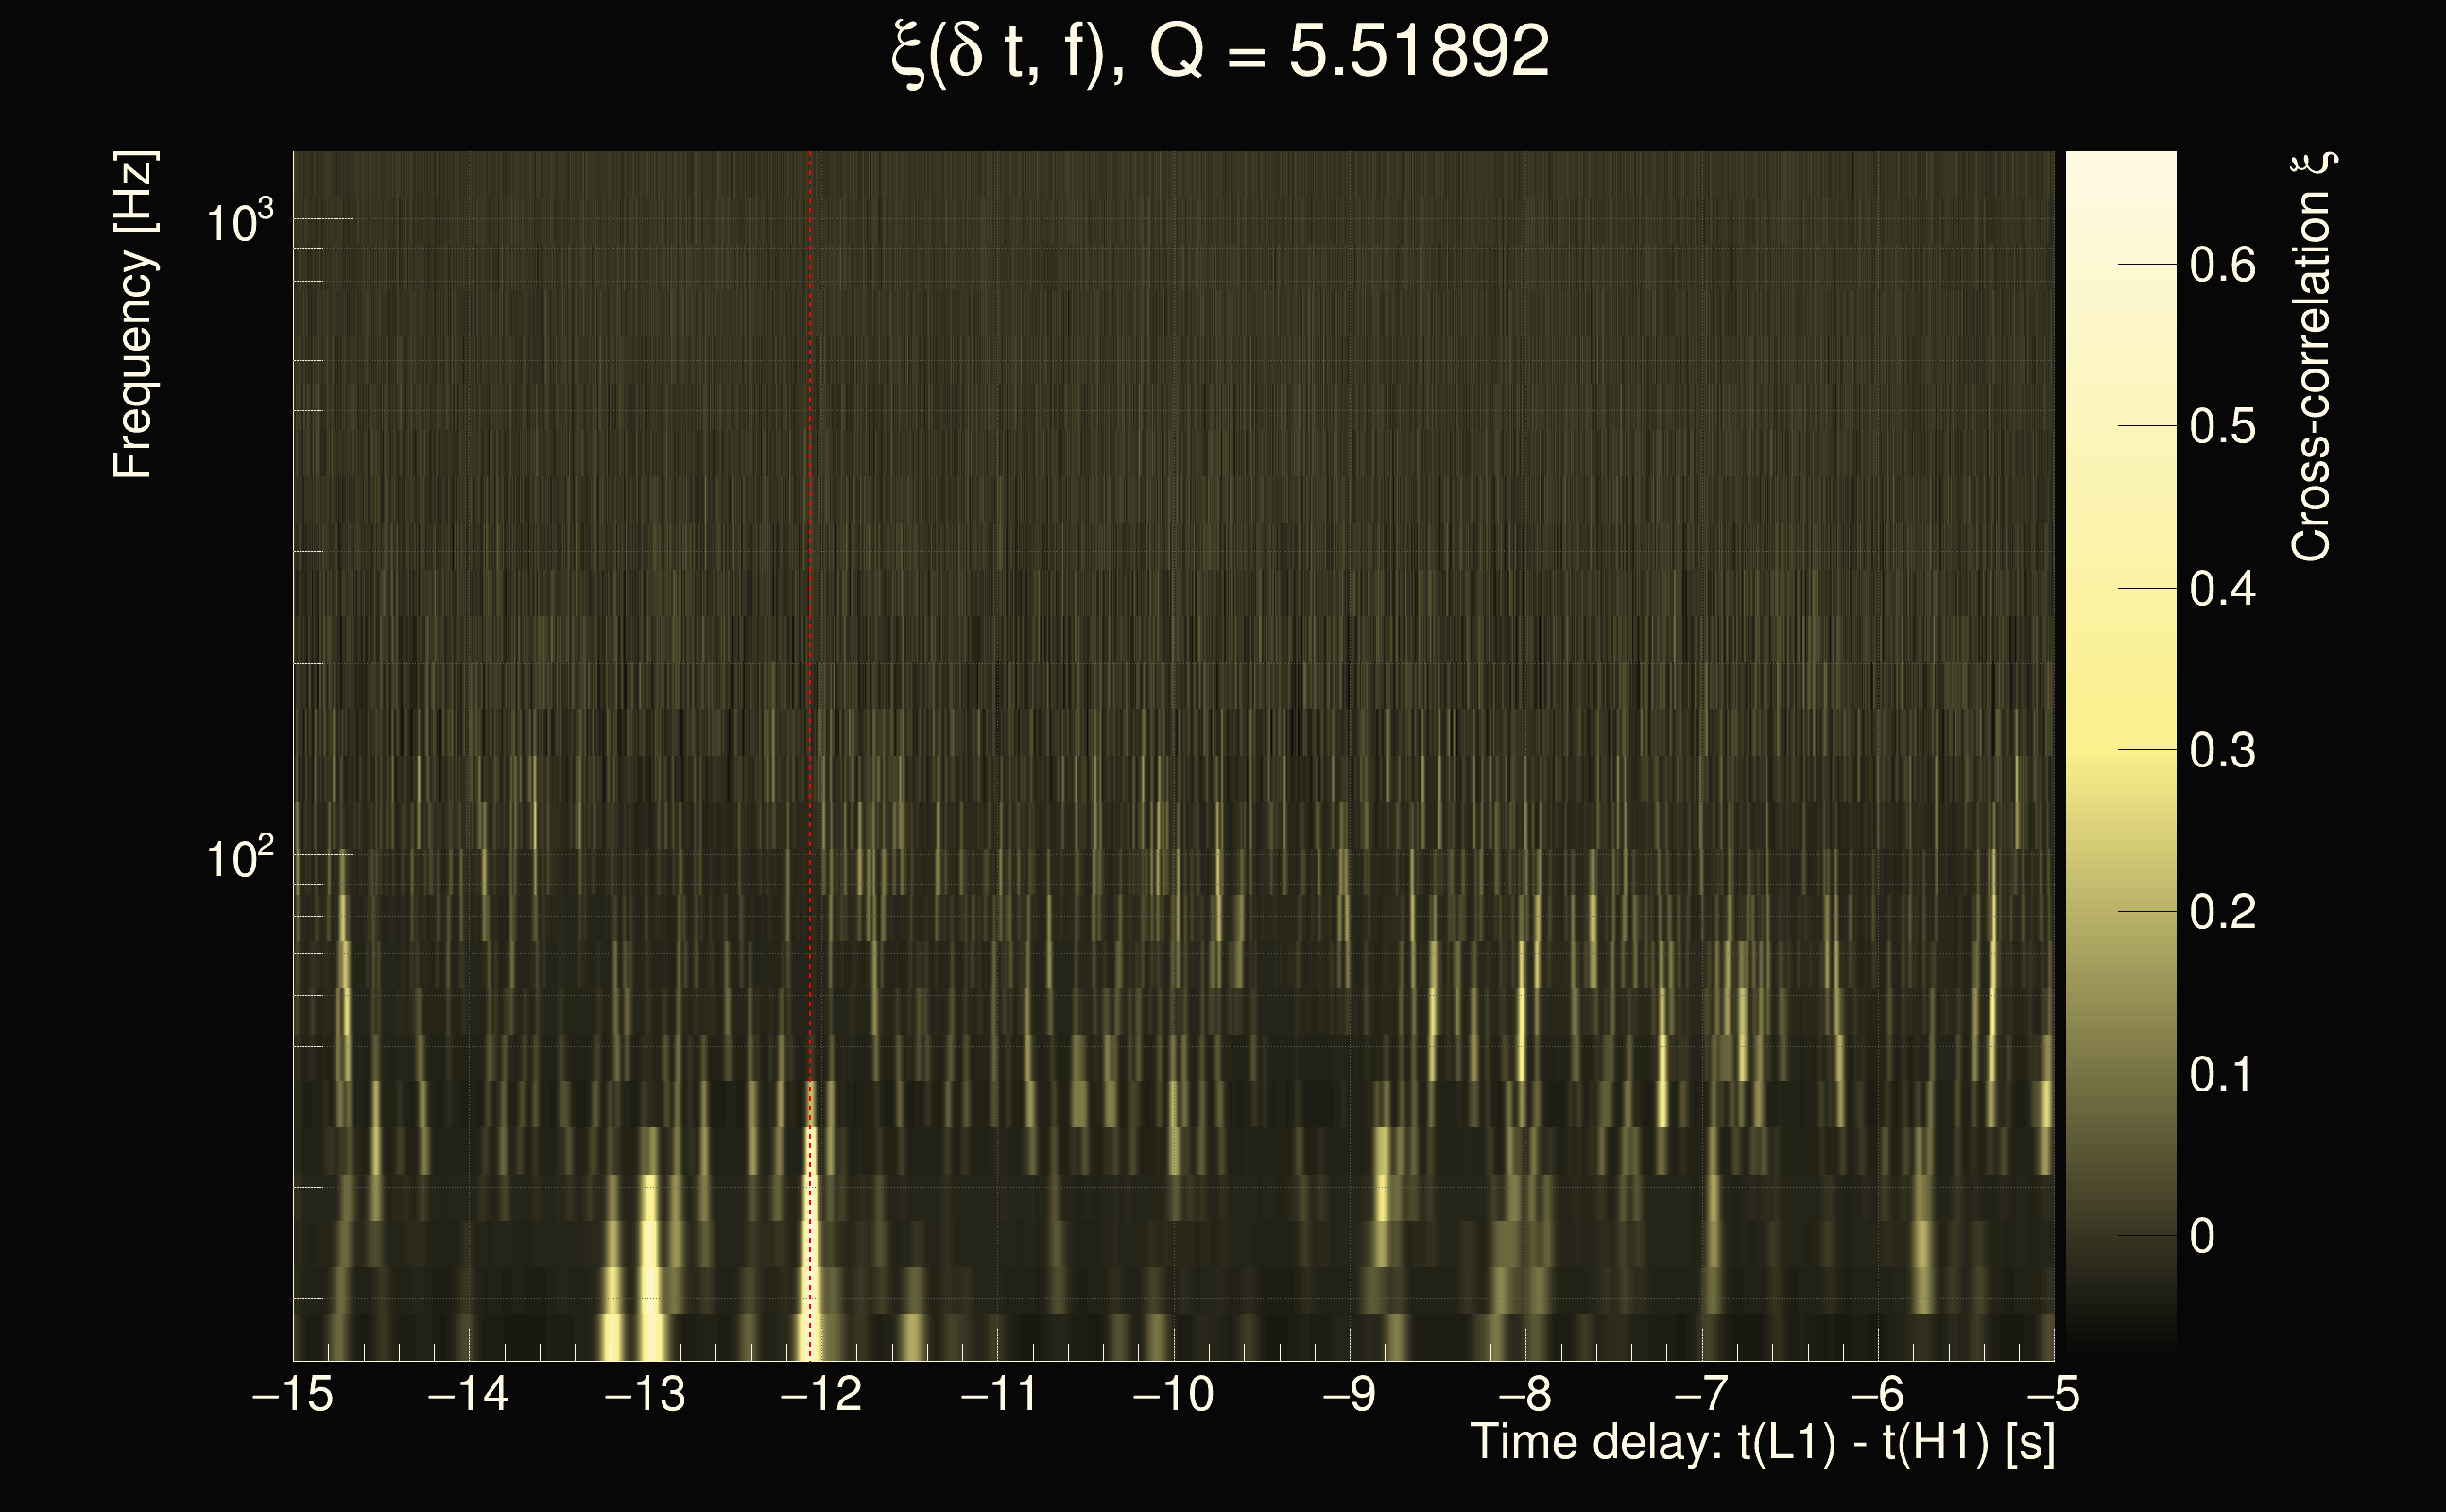Click the -13 tick label on x-axis
This screenshot has height=1512, width=2446.
coord(645,1394)
